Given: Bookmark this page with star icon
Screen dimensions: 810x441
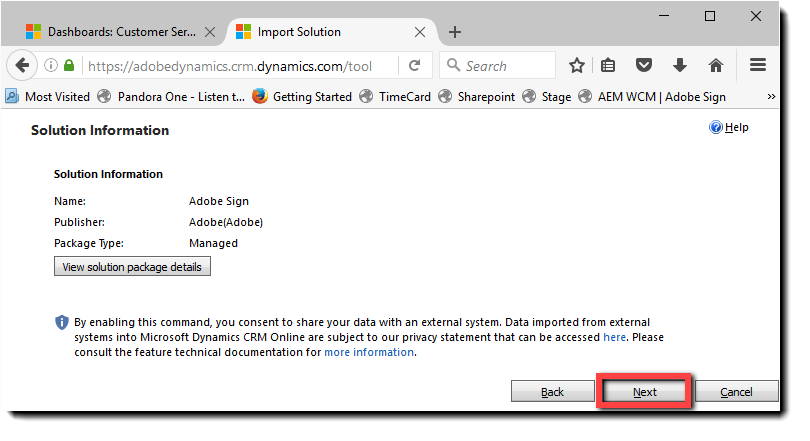Looking at the screenshot, I should tap(577, 66).
